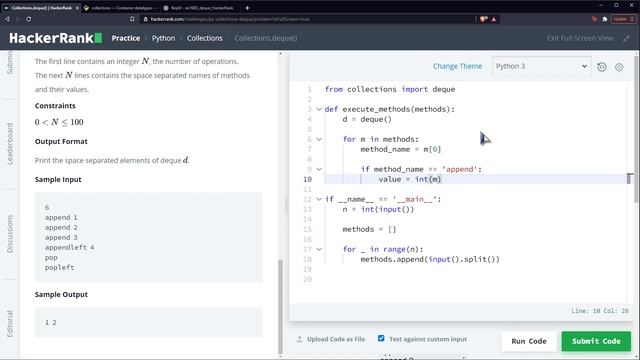Screen dimensions: 640x360
Task: Open a new browser tab with plus
Action: point(247,8)
